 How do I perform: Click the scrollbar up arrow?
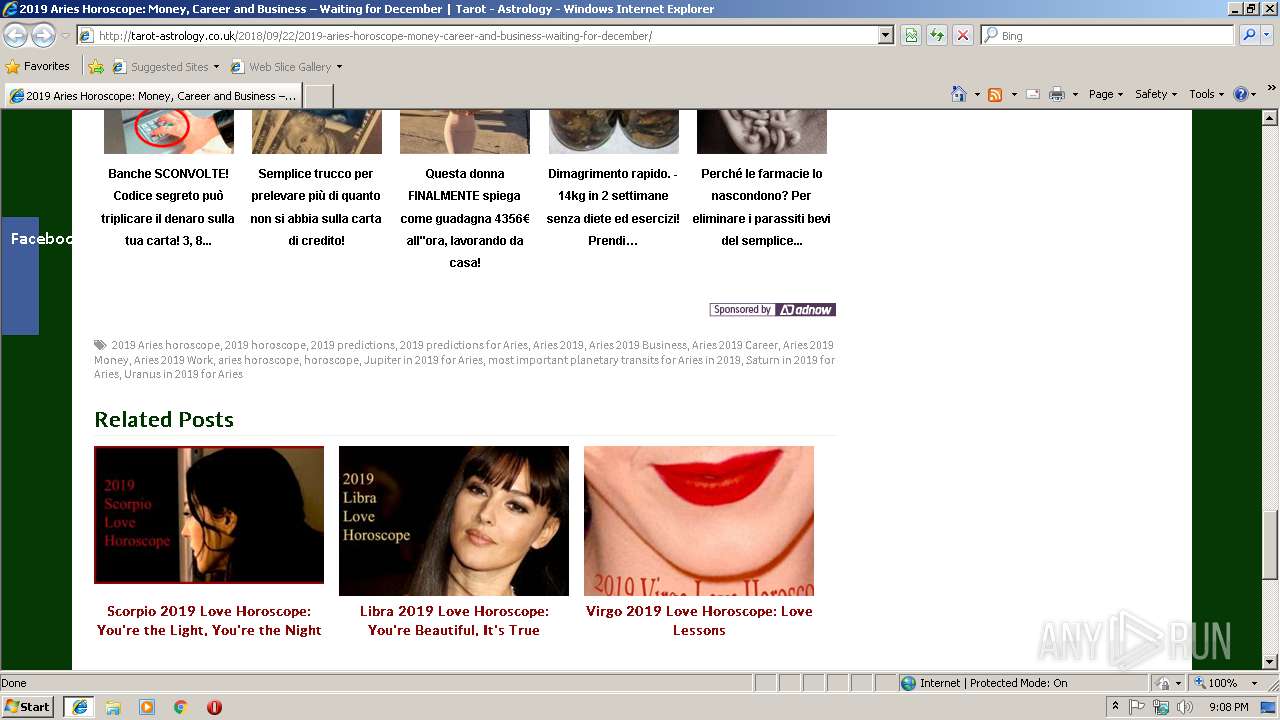[1270, 118]
